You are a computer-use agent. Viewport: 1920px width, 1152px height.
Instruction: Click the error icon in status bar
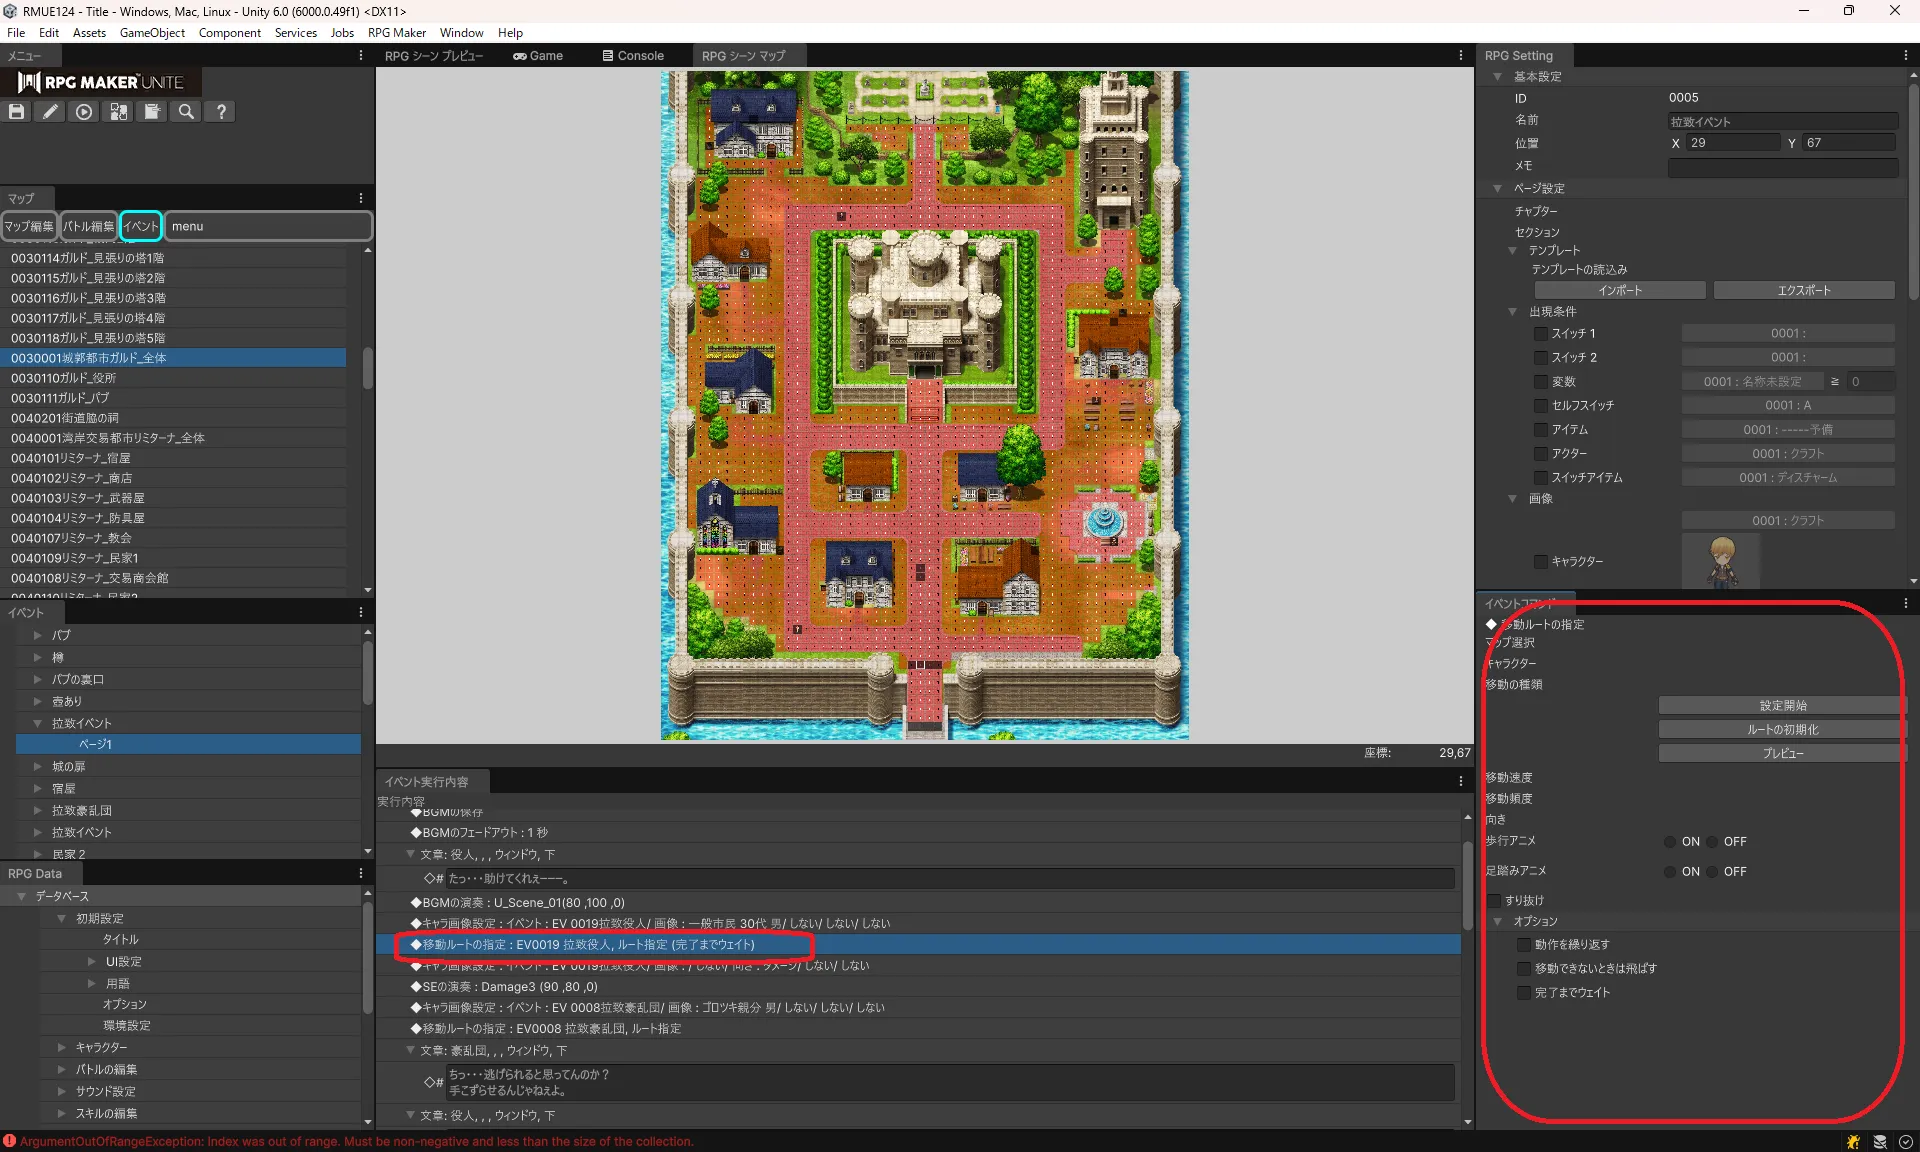point(9,1141)
